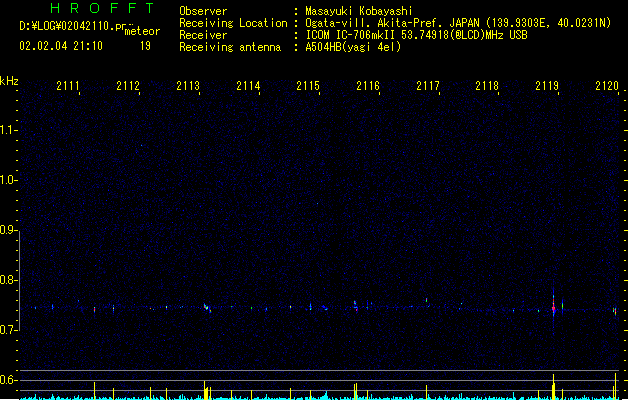Screen dimensions: 629x400
Task: Click the 2113 time axis marker
Action: 188,86
